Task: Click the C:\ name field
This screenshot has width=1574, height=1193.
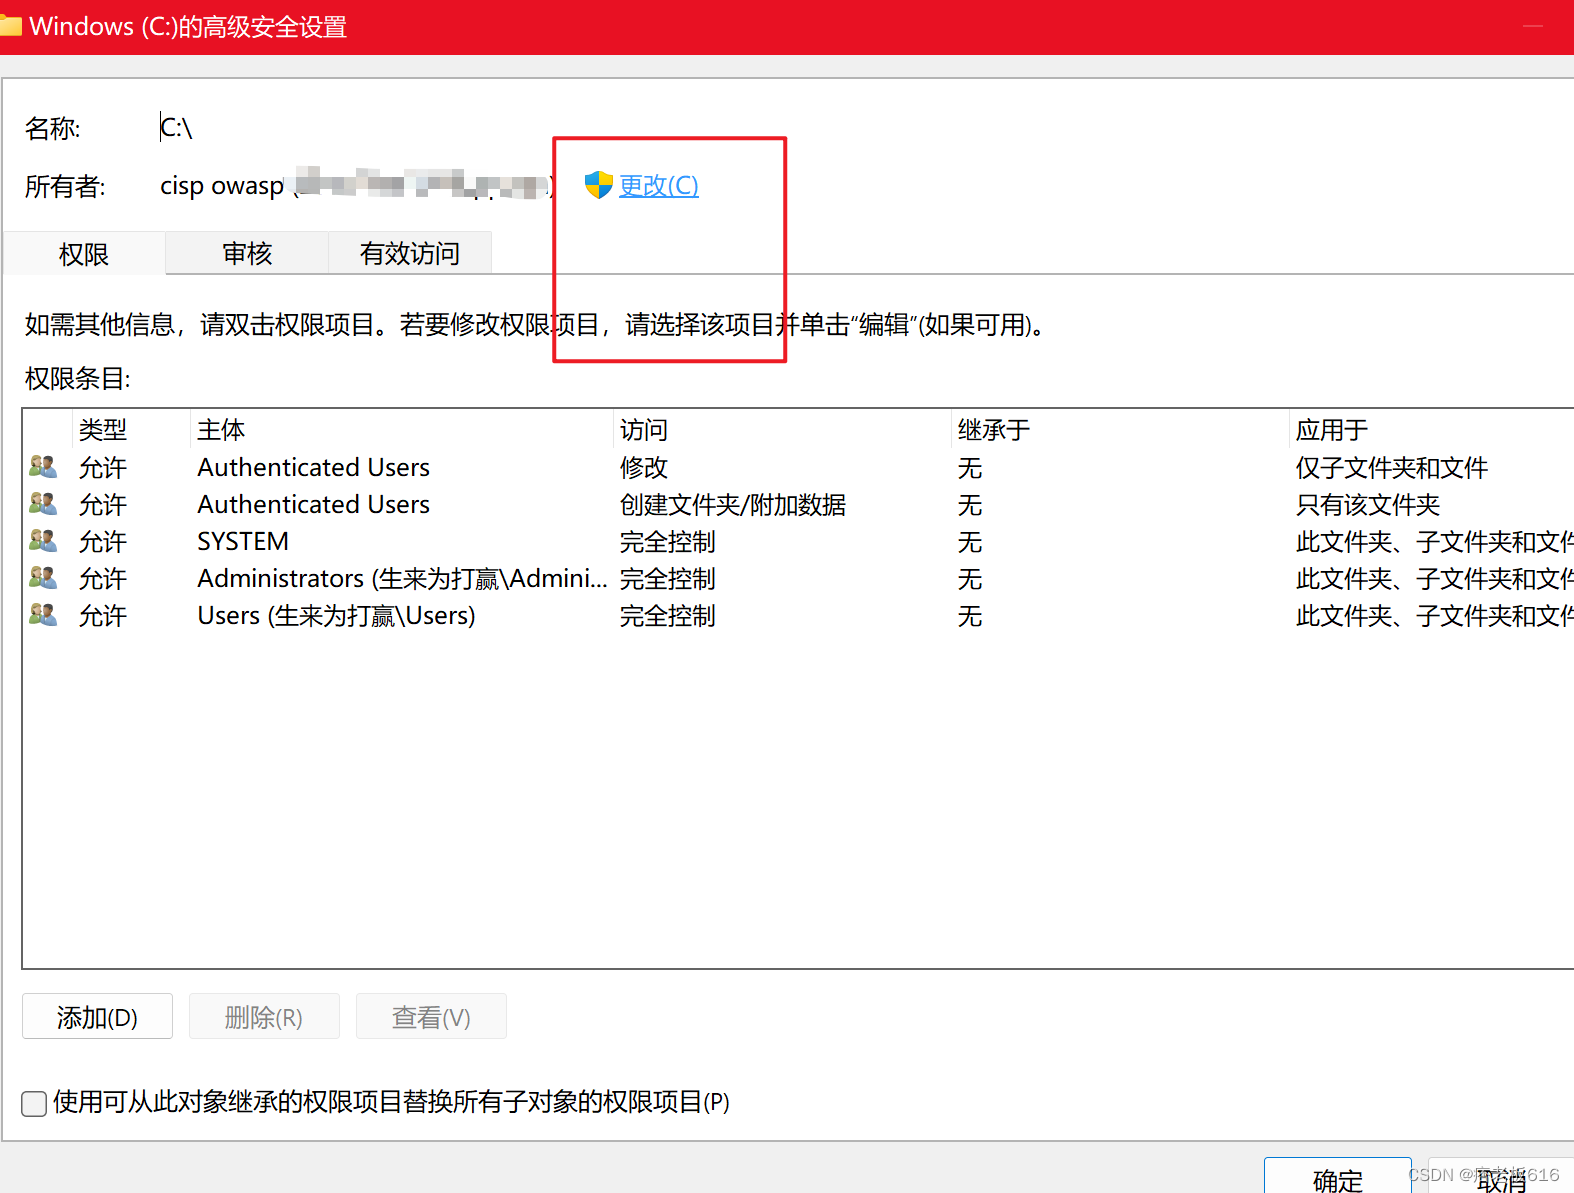Action: (x=176, y=128)
